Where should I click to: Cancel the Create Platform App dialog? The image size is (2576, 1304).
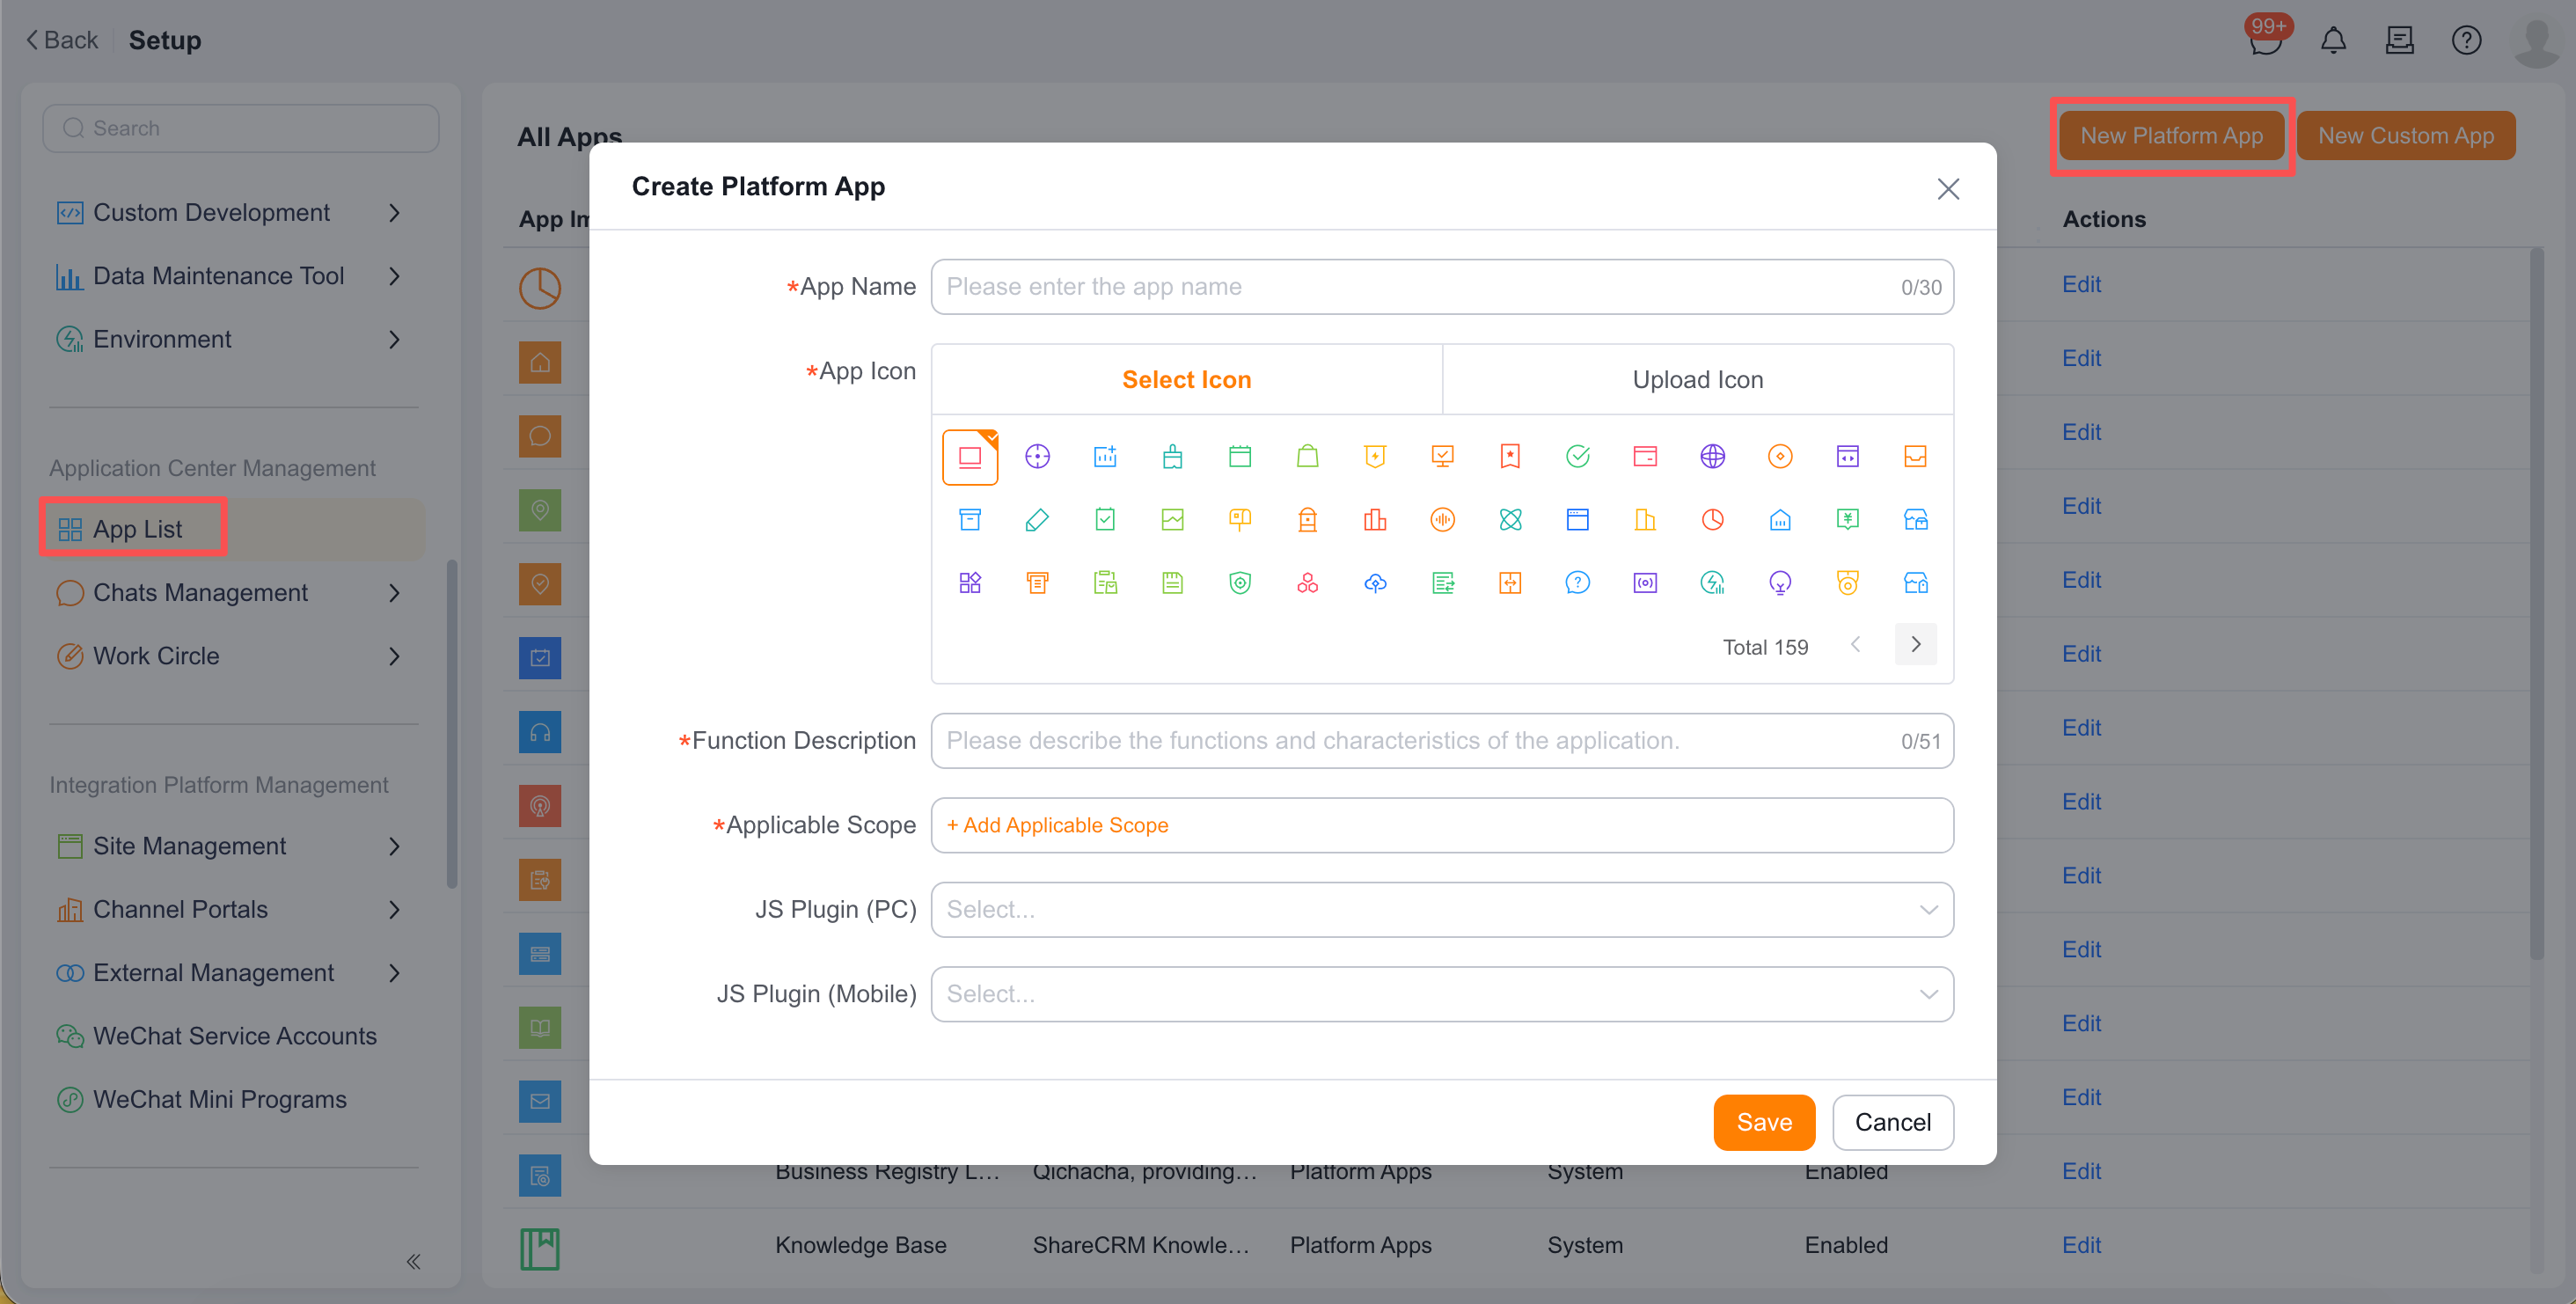pos(1892,1122)
